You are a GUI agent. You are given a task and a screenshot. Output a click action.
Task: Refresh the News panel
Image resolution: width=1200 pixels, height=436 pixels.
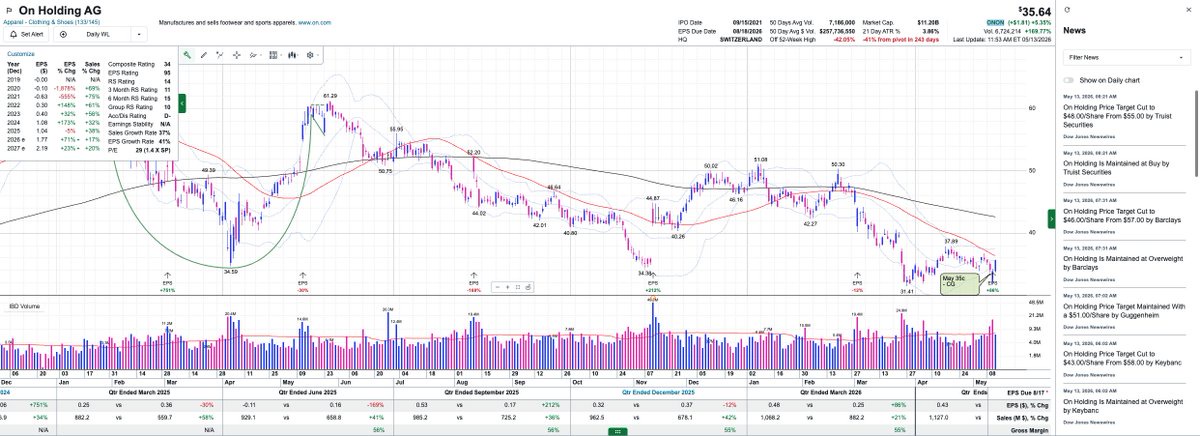pyautogui.click(x=1069, y=8)
